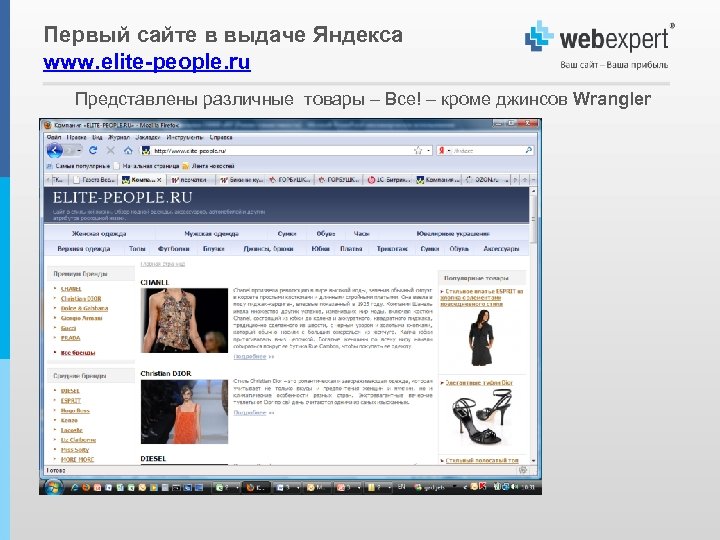Screen dimensions: 720x540
Task: Open Самые популярные bookmarks folder
Action: coord(79,166)
